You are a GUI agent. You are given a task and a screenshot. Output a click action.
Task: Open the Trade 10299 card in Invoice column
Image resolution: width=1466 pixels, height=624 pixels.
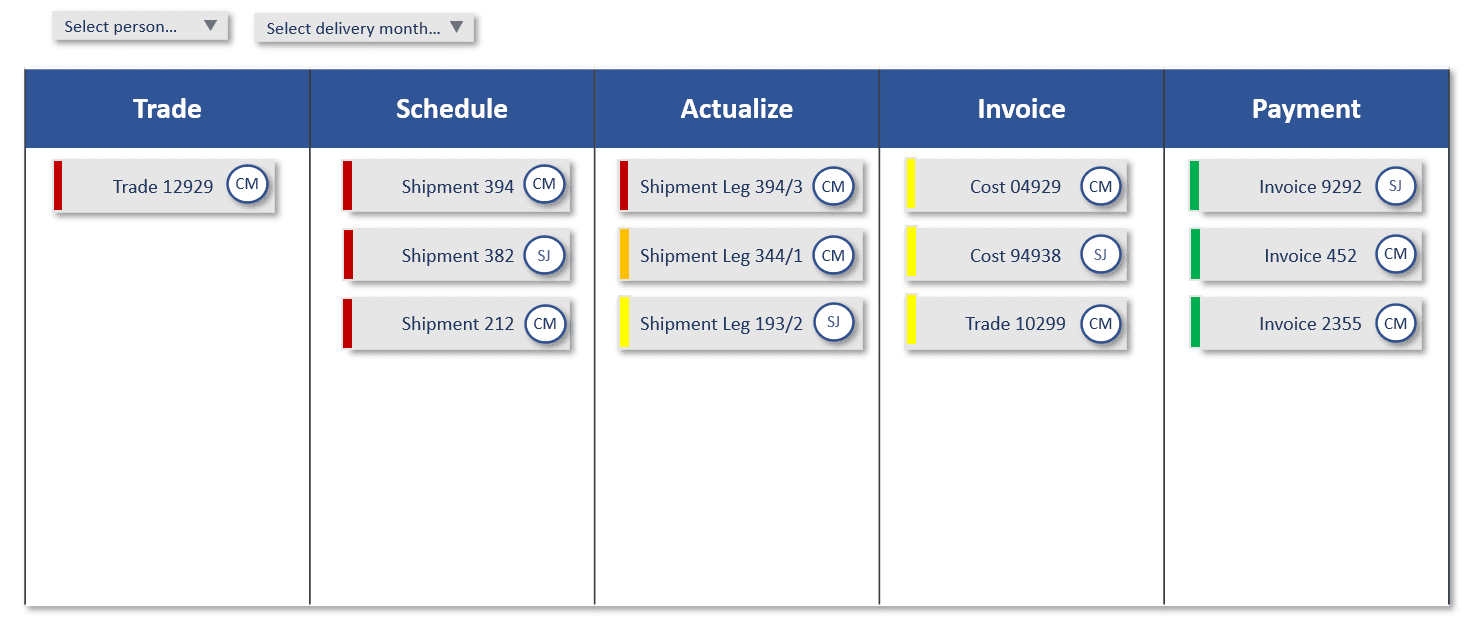[1010, 323]
